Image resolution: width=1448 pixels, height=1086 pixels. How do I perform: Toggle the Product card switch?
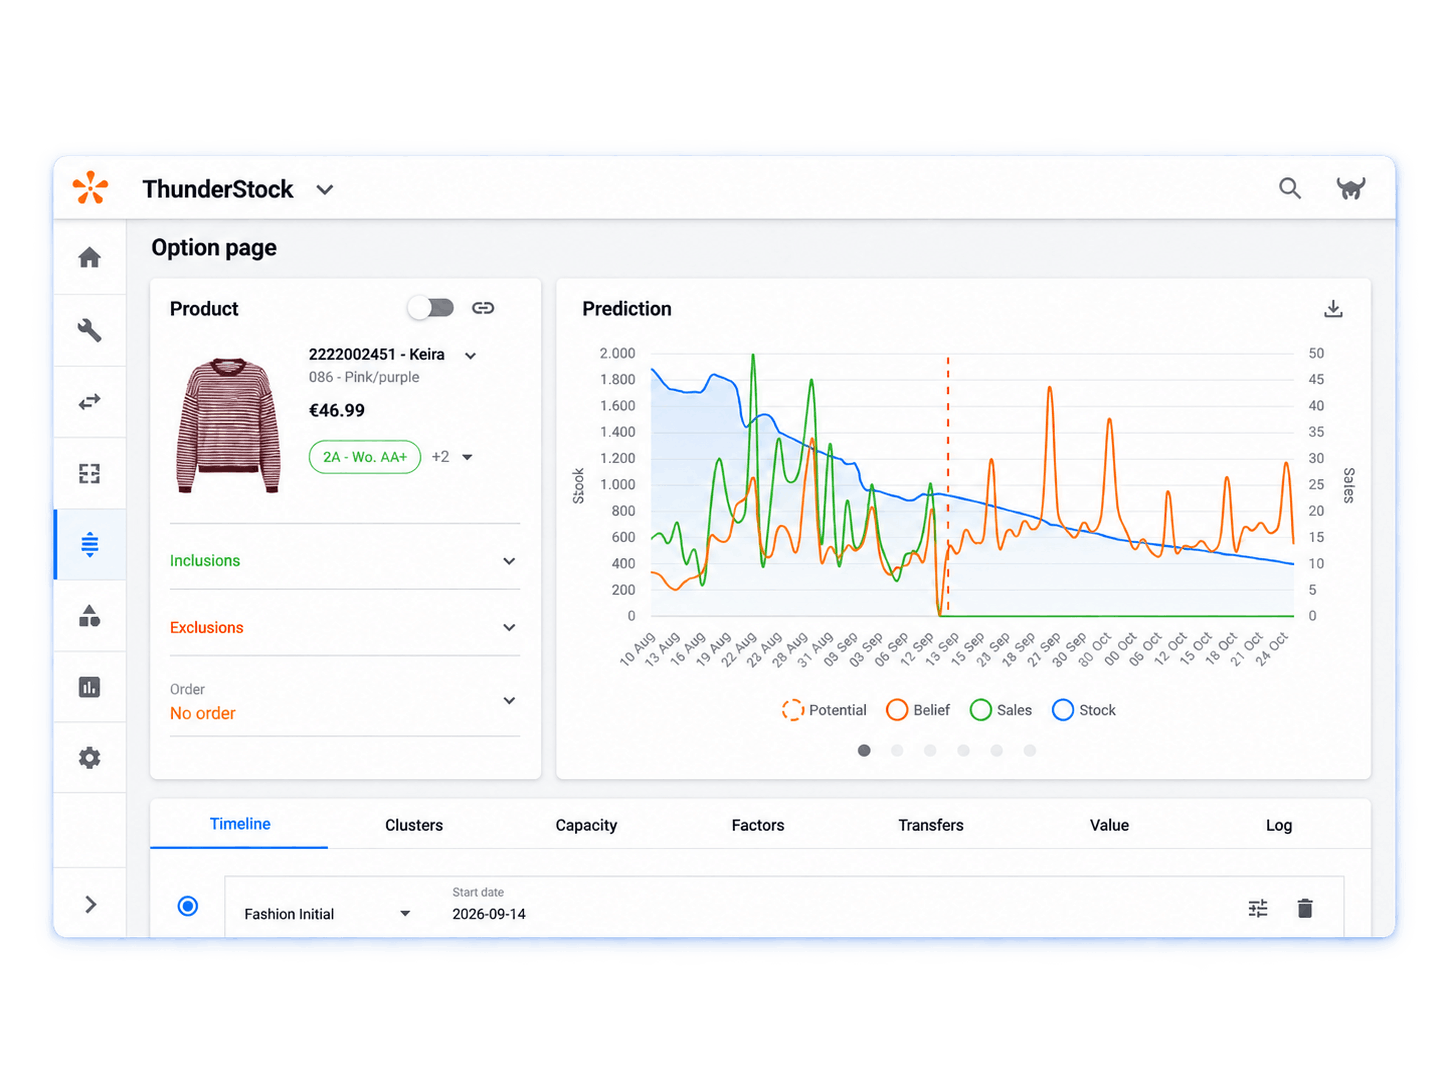pyautogui.click(x=431, y=308)
